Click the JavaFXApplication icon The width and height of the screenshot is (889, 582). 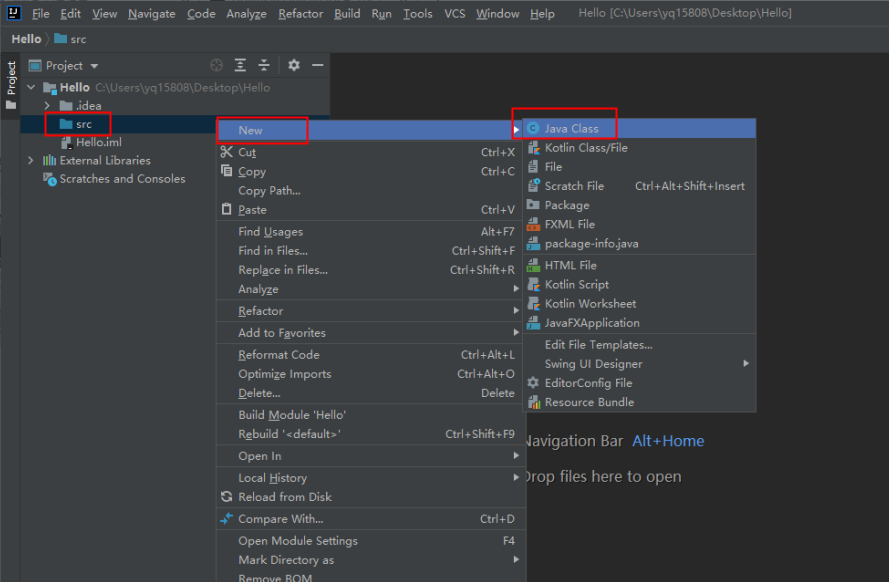point(534,323)
